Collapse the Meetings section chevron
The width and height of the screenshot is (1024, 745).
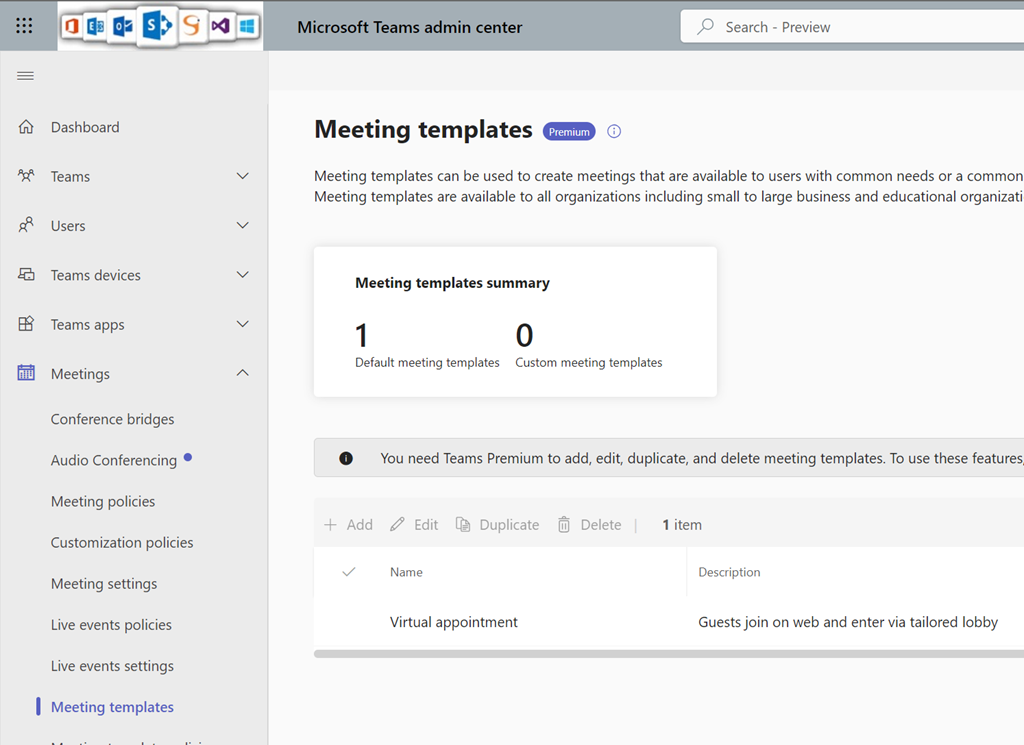click(x=242, y=373)
